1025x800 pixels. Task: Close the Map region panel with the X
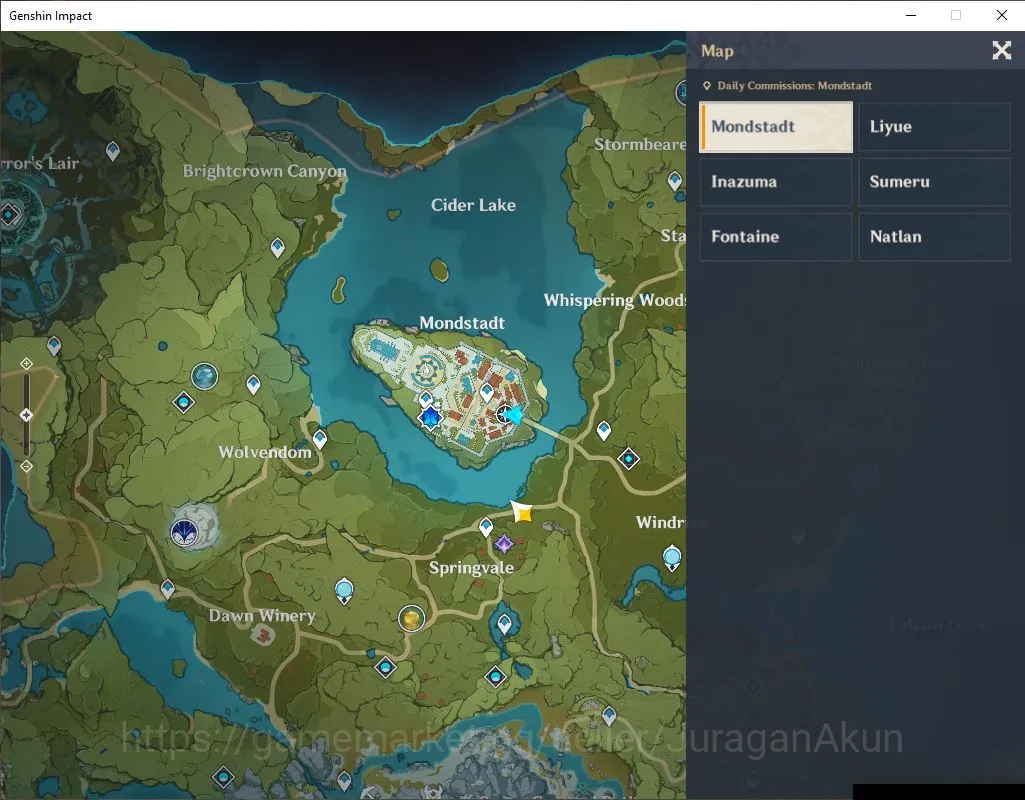(1001, 50)
